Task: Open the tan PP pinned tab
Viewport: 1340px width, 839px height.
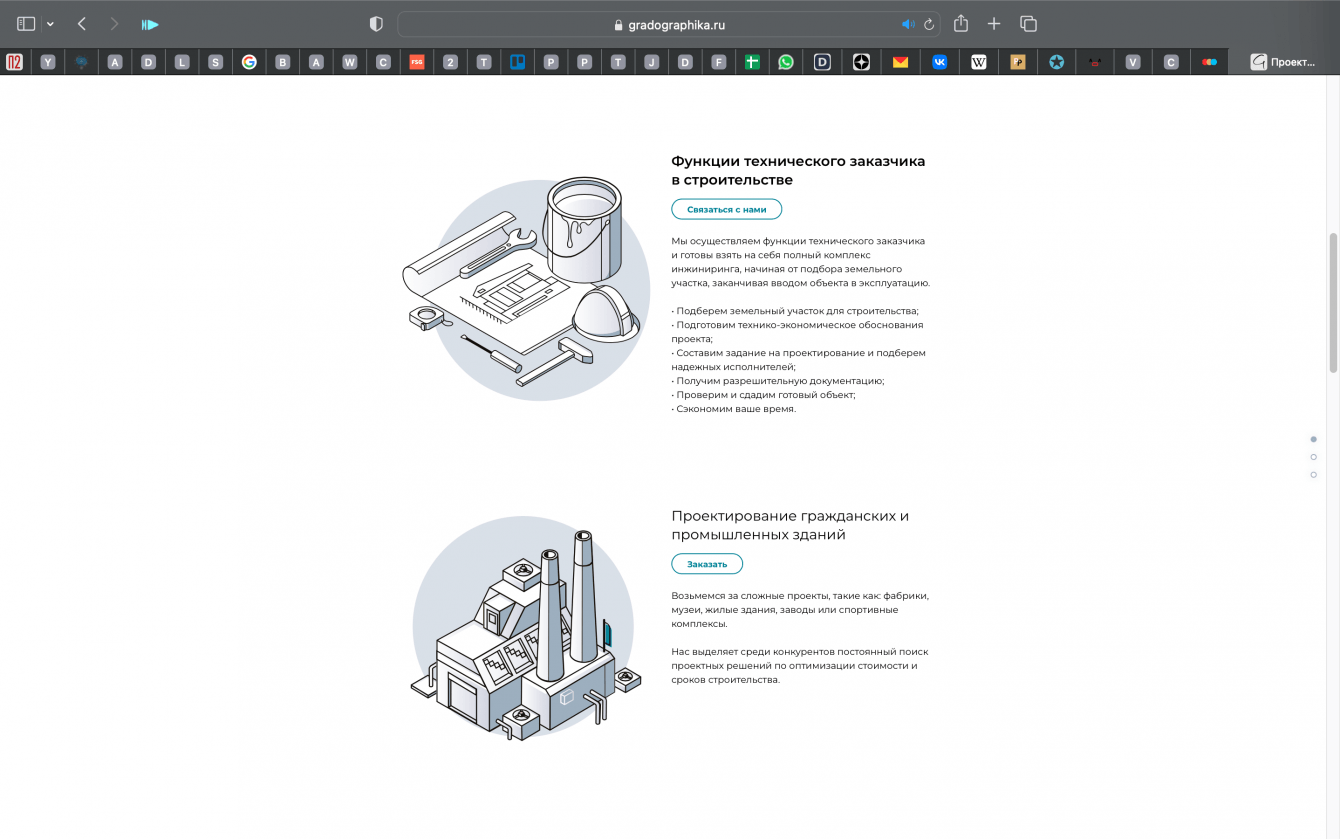Action: click(1018, 62)
